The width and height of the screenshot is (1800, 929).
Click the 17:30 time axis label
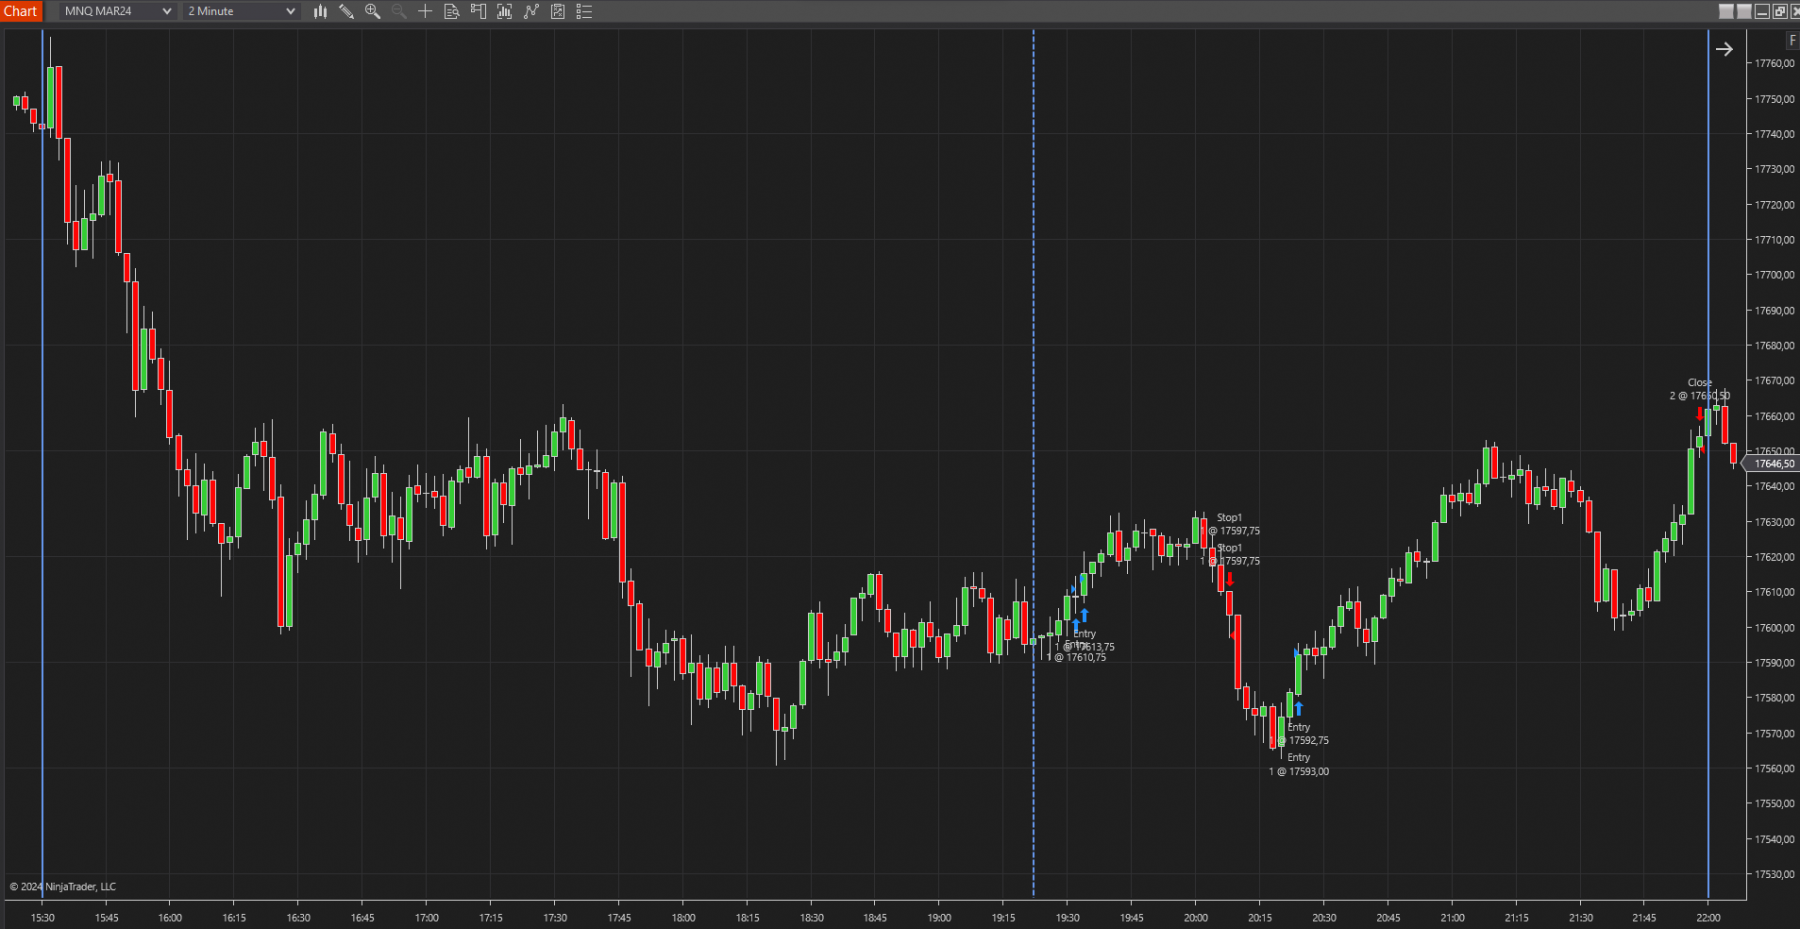click(555, 917)
